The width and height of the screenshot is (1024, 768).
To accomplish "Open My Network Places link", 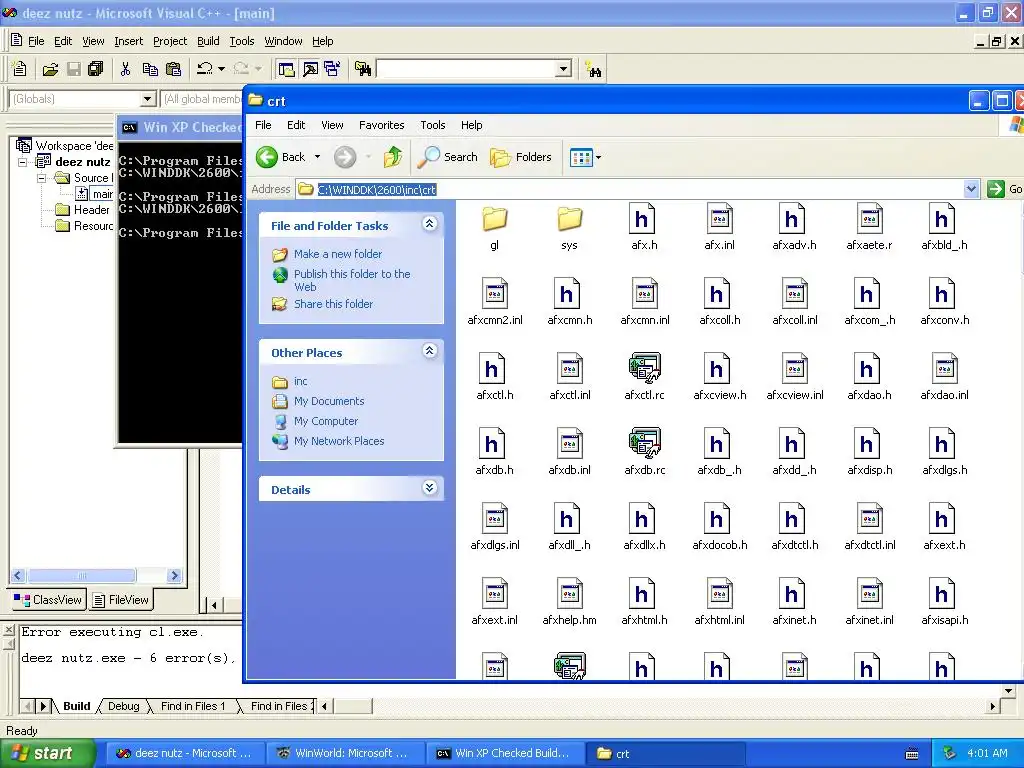I will (x=339, y=441).
